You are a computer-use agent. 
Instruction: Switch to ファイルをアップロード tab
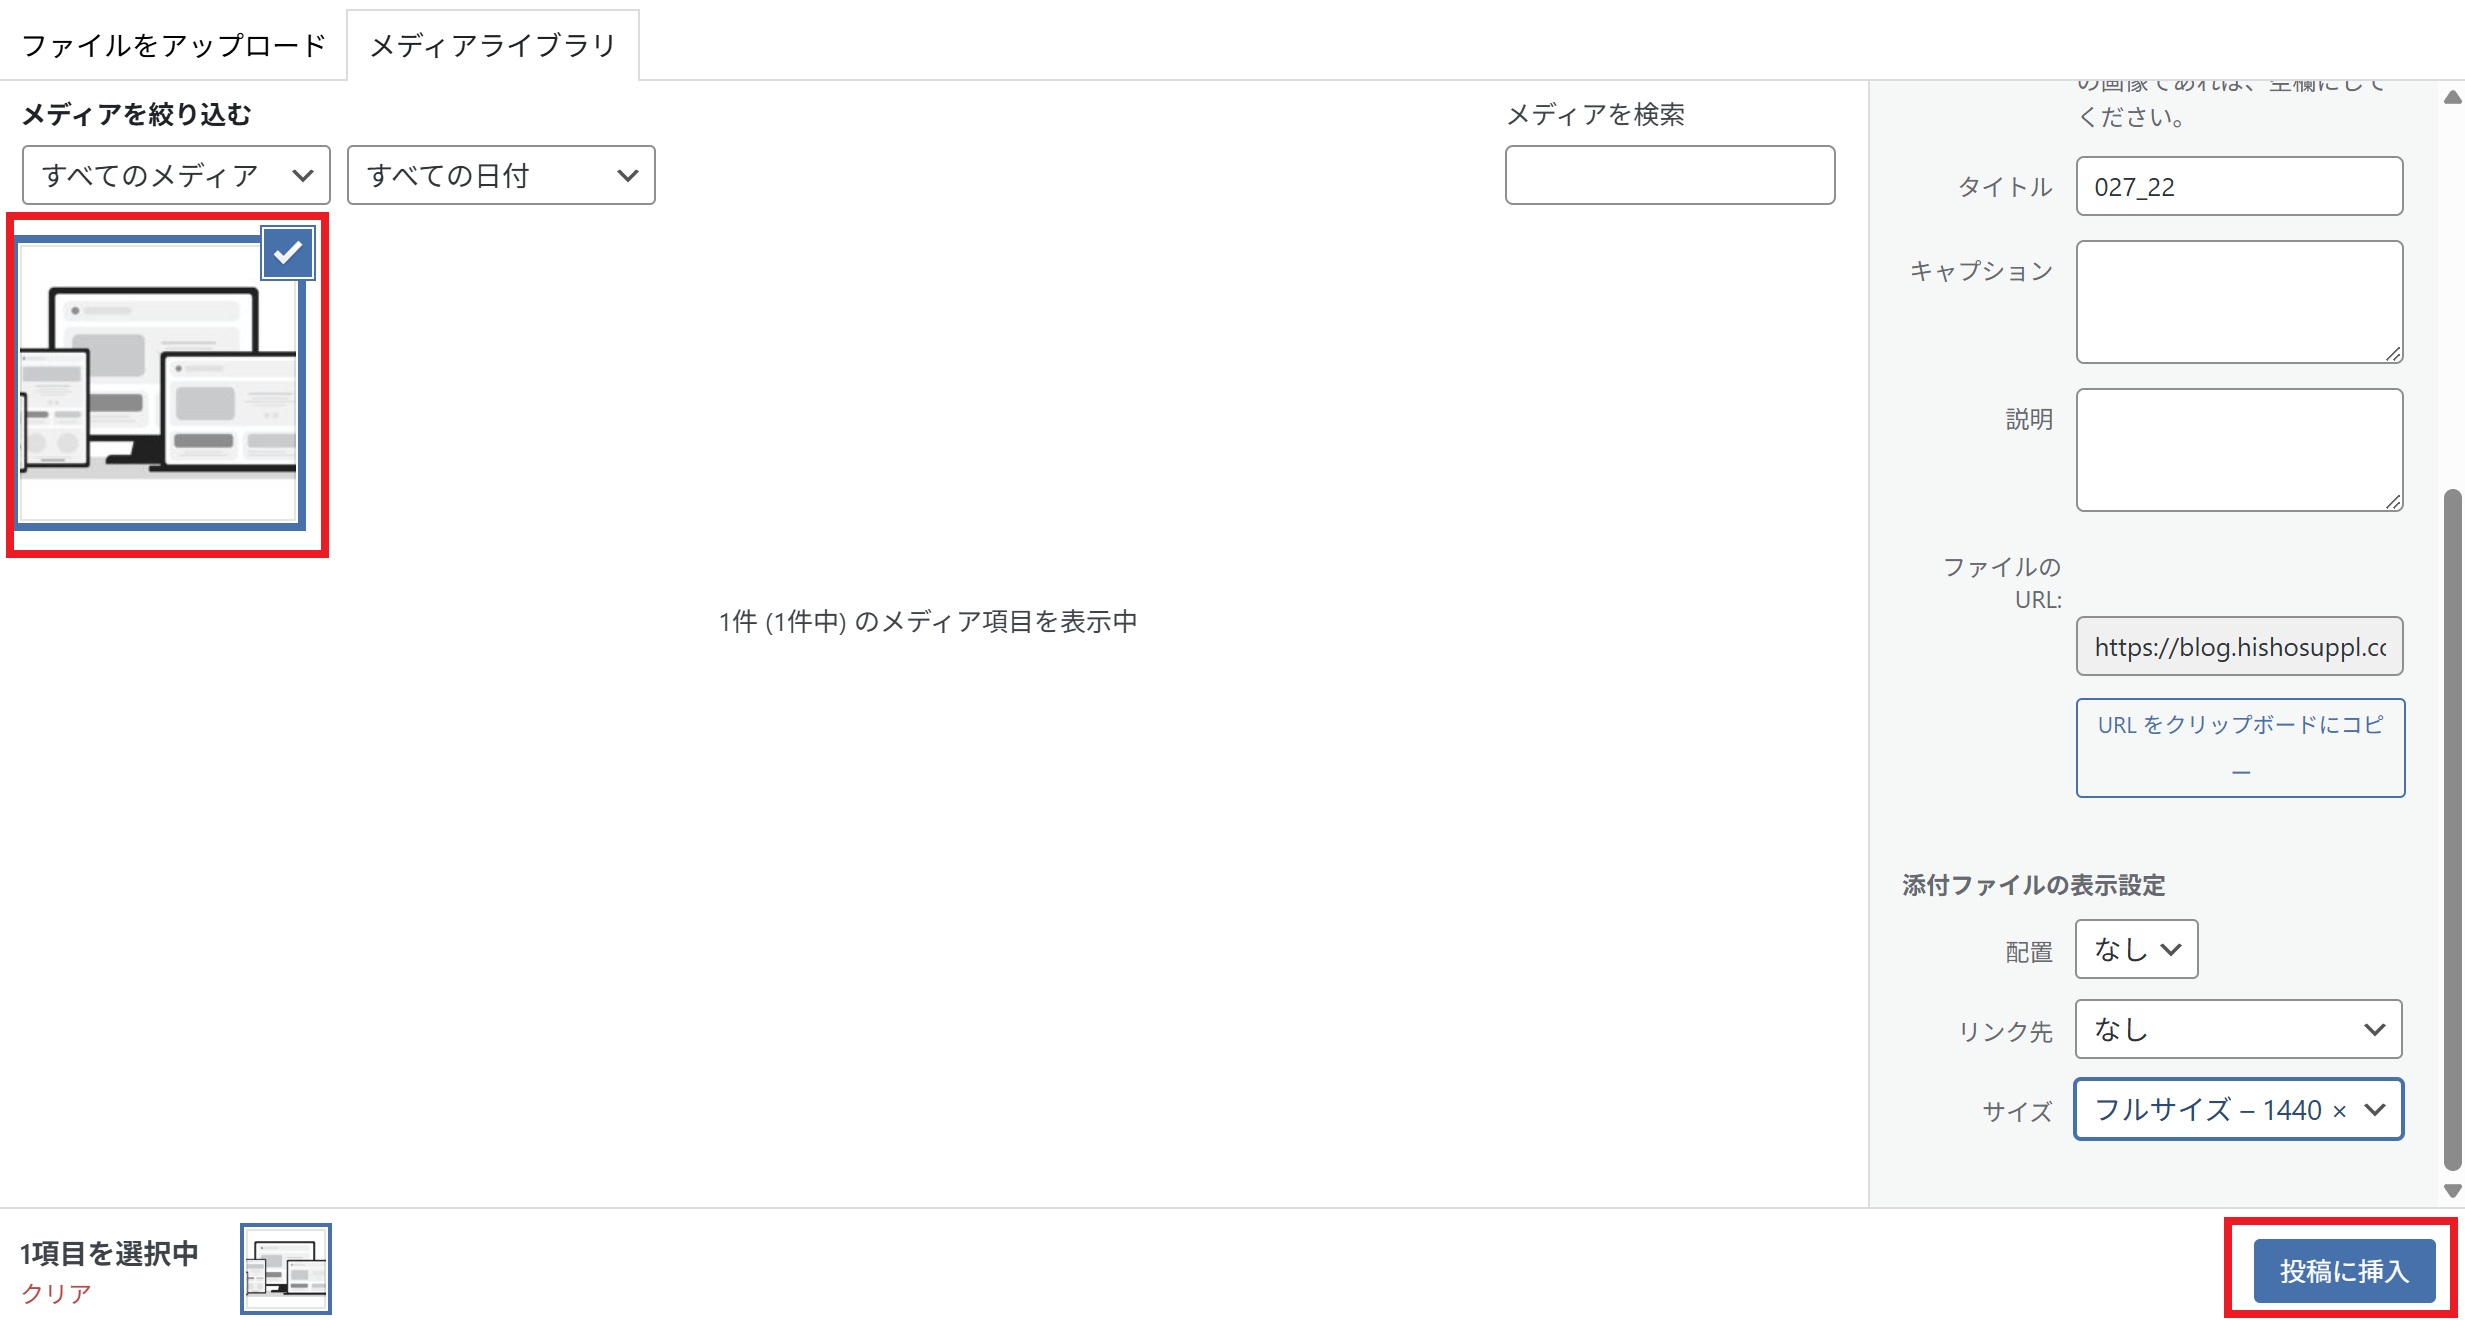pyautogui.click(x=174, y=46)
